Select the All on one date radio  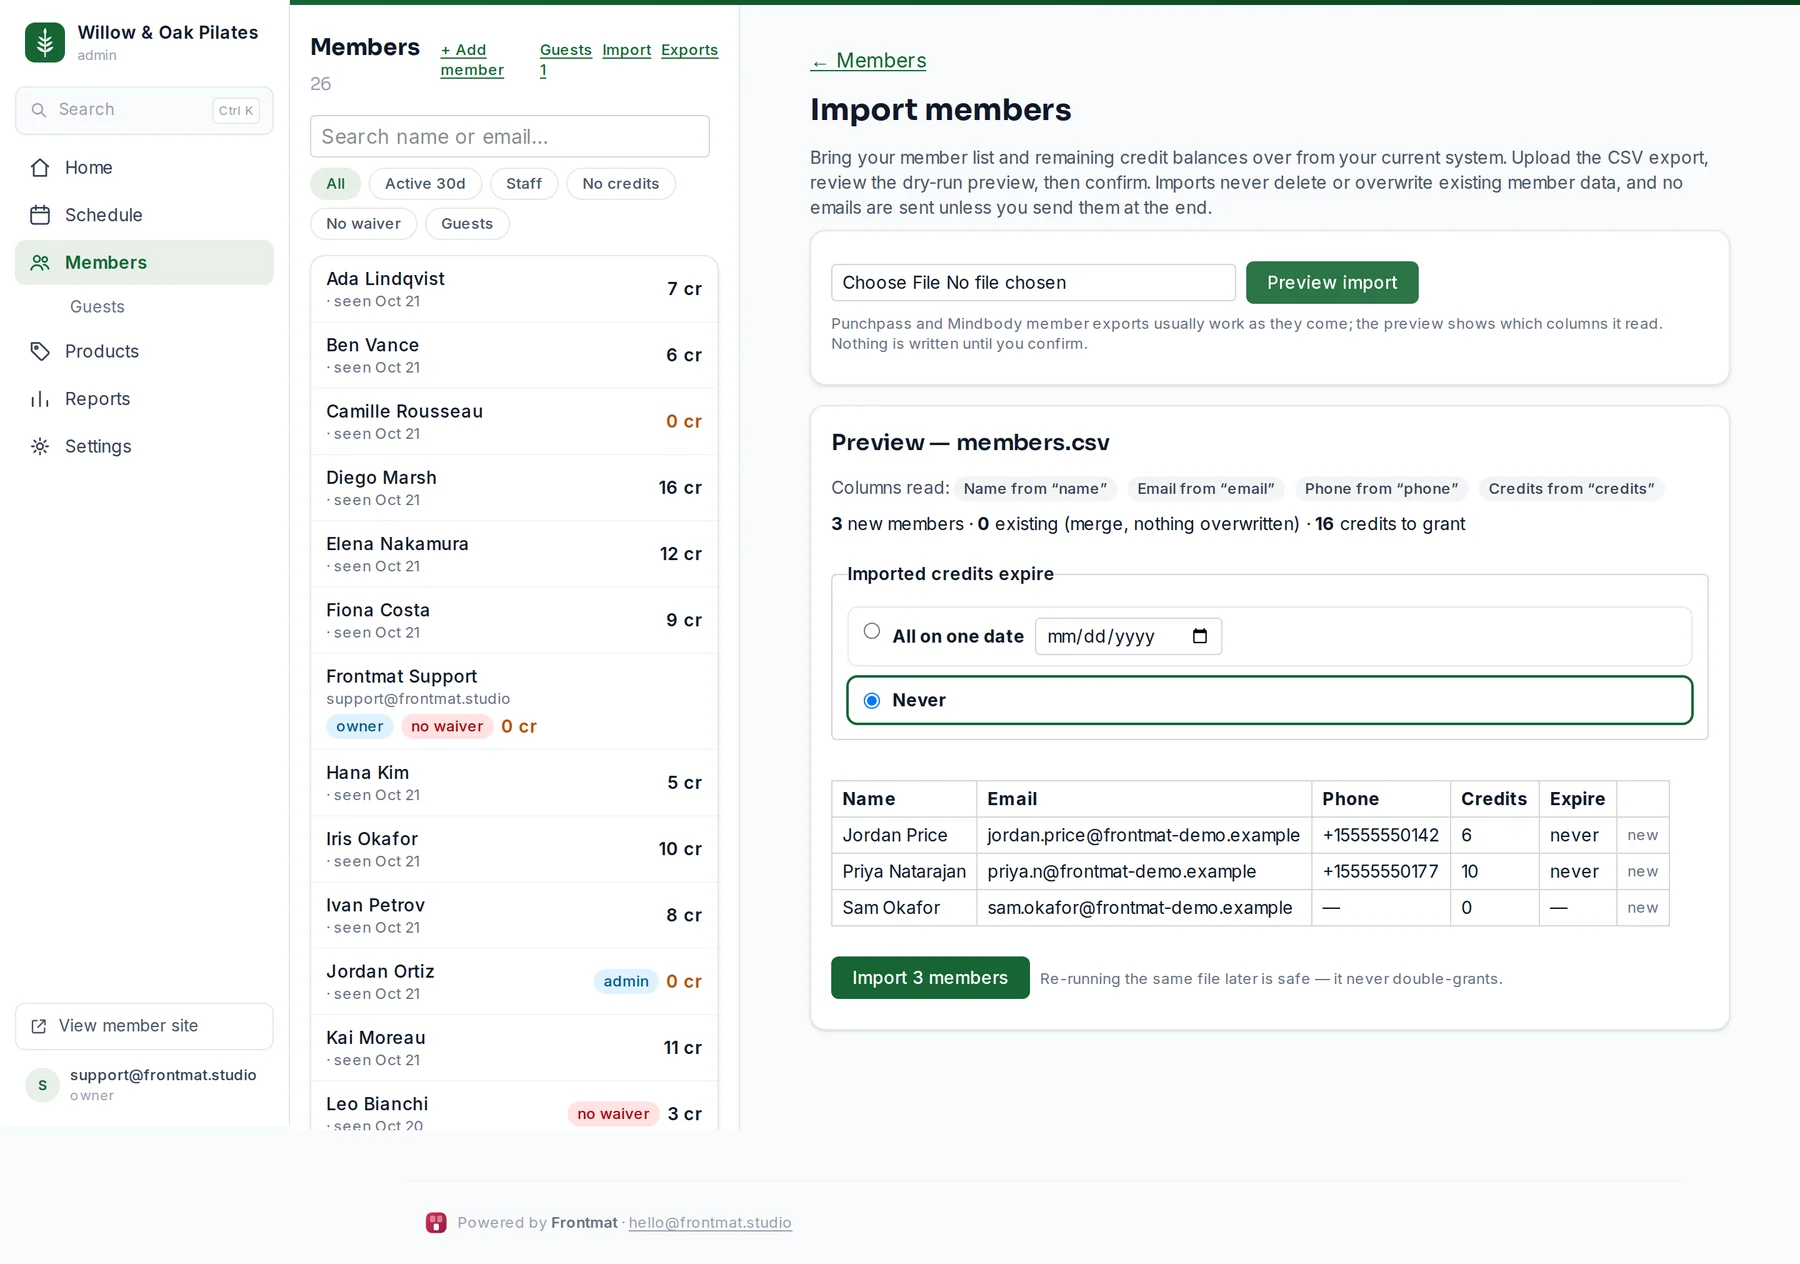point(872,631)
